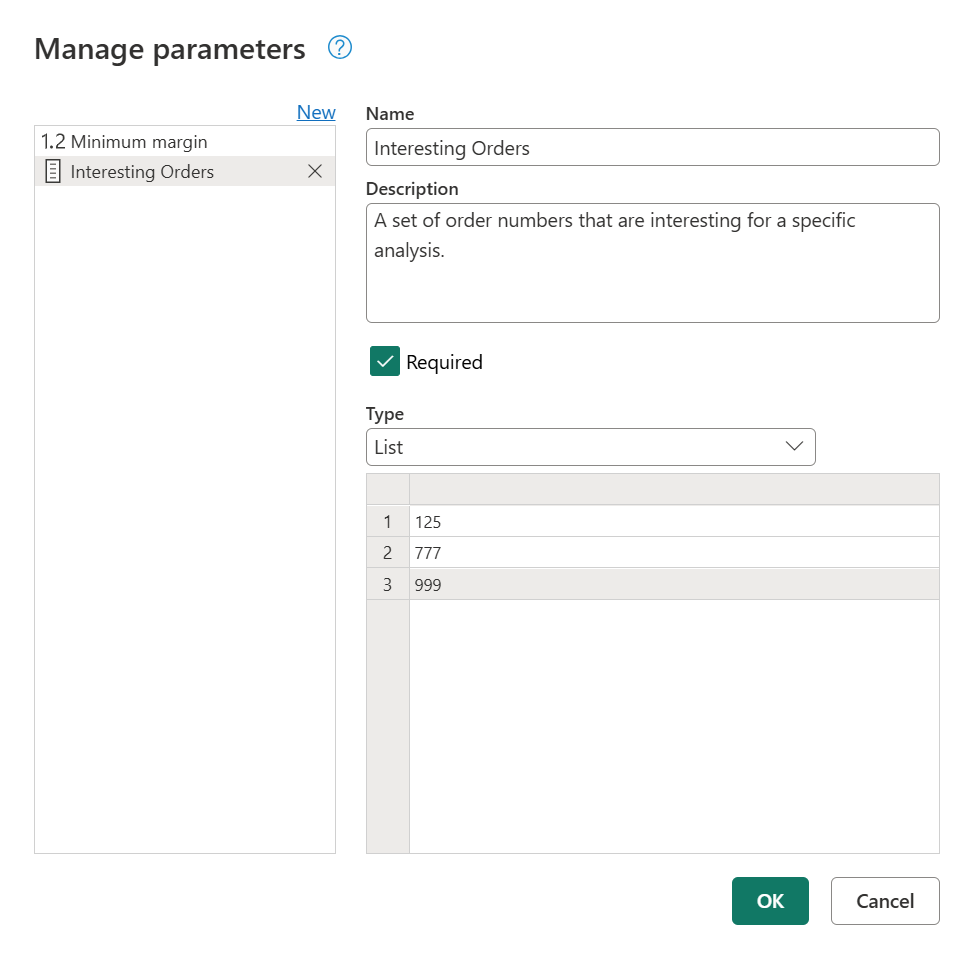Click the list type icon beside Interesting Orders
974x960 pixels.
(x=52, y=171)
